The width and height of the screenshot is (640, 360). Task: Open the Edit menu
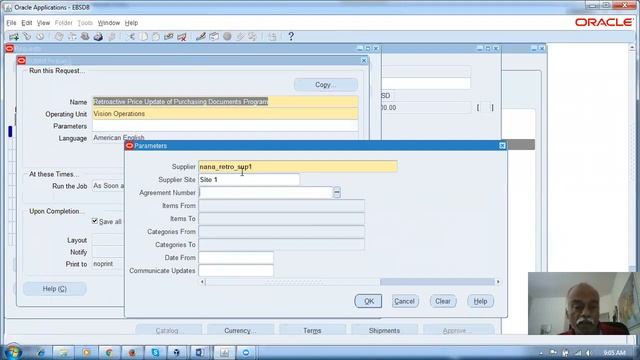click(27, 23)
